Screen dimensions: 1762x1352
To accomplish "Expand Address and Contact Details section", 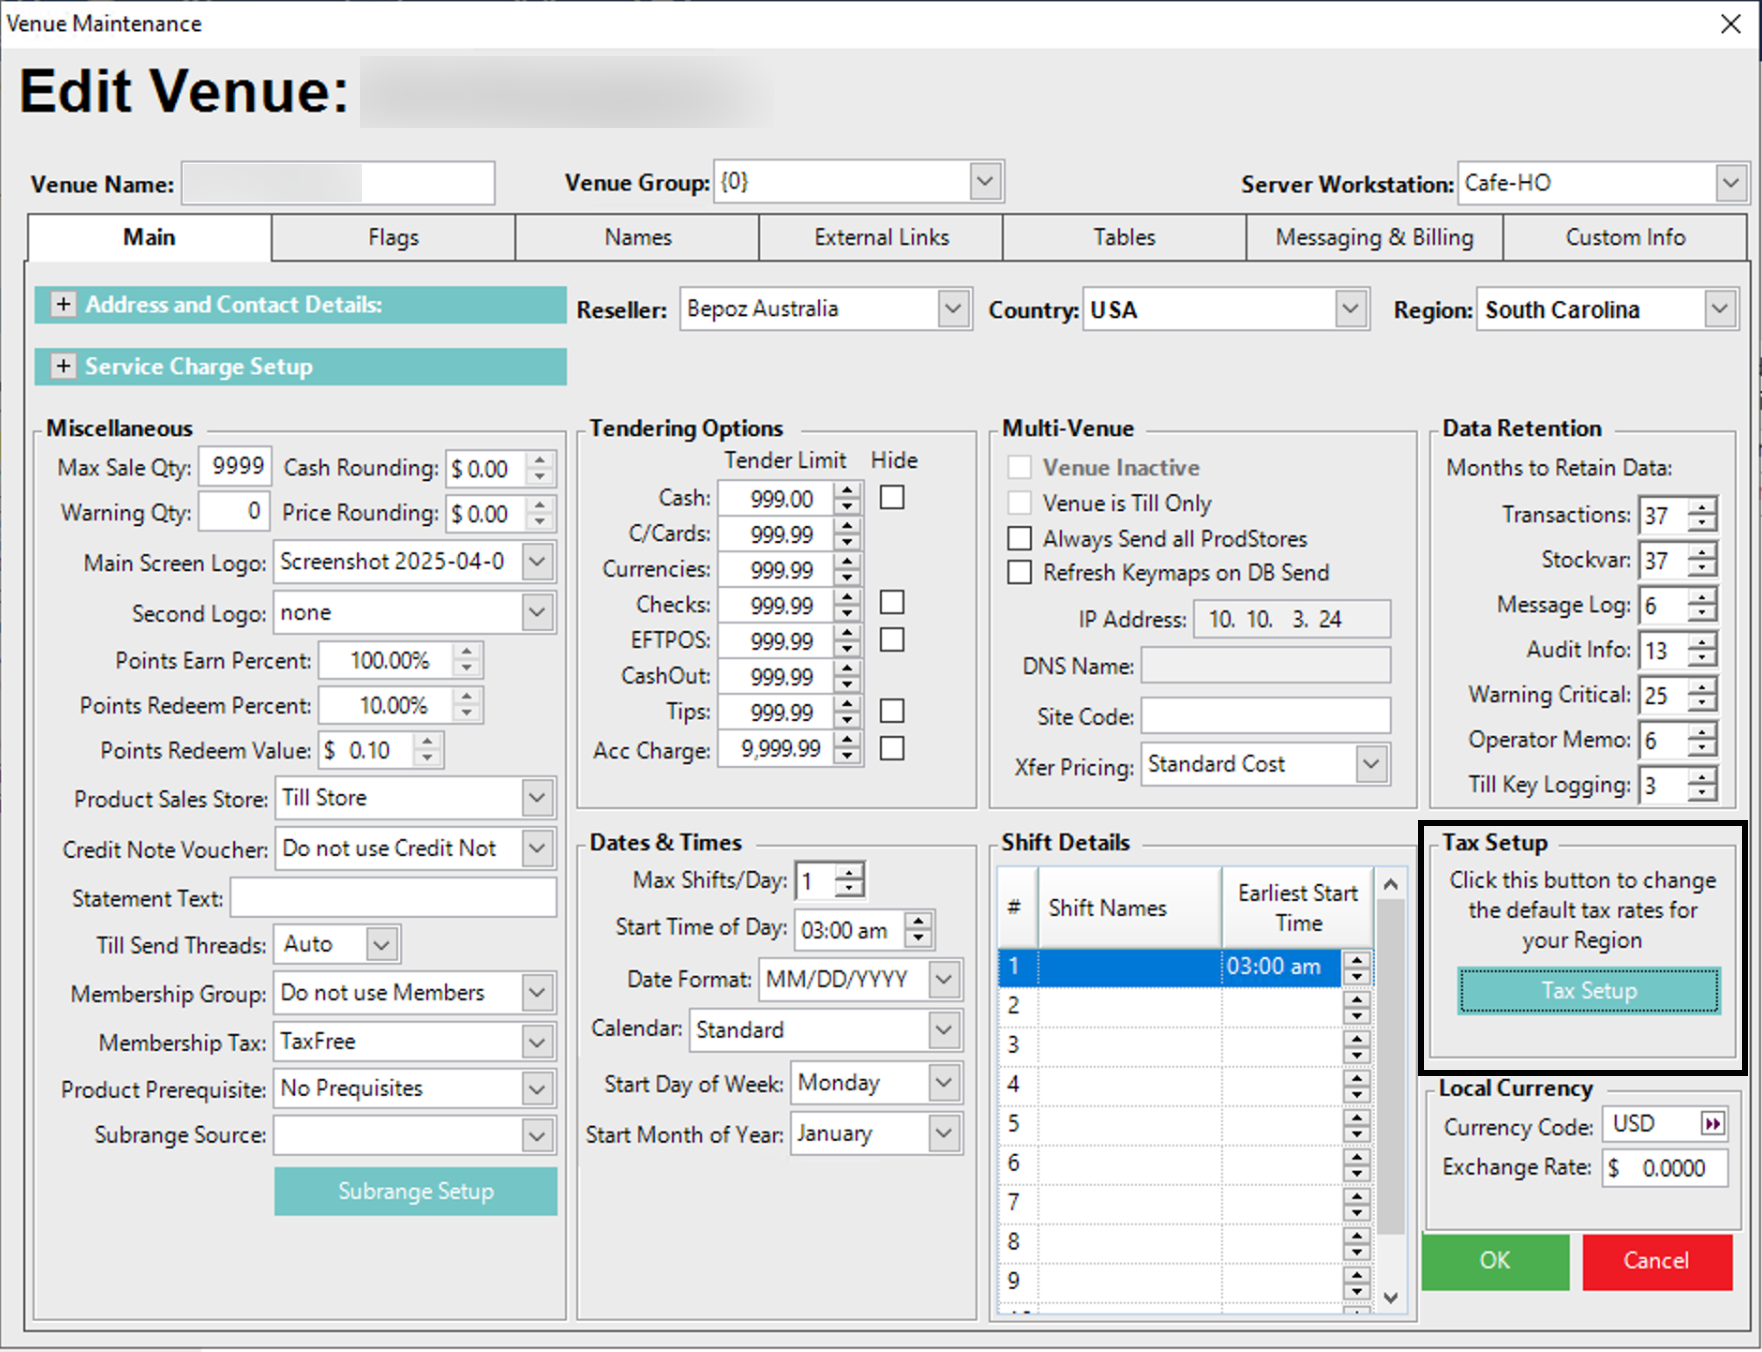I will click(x=63, y=304).
